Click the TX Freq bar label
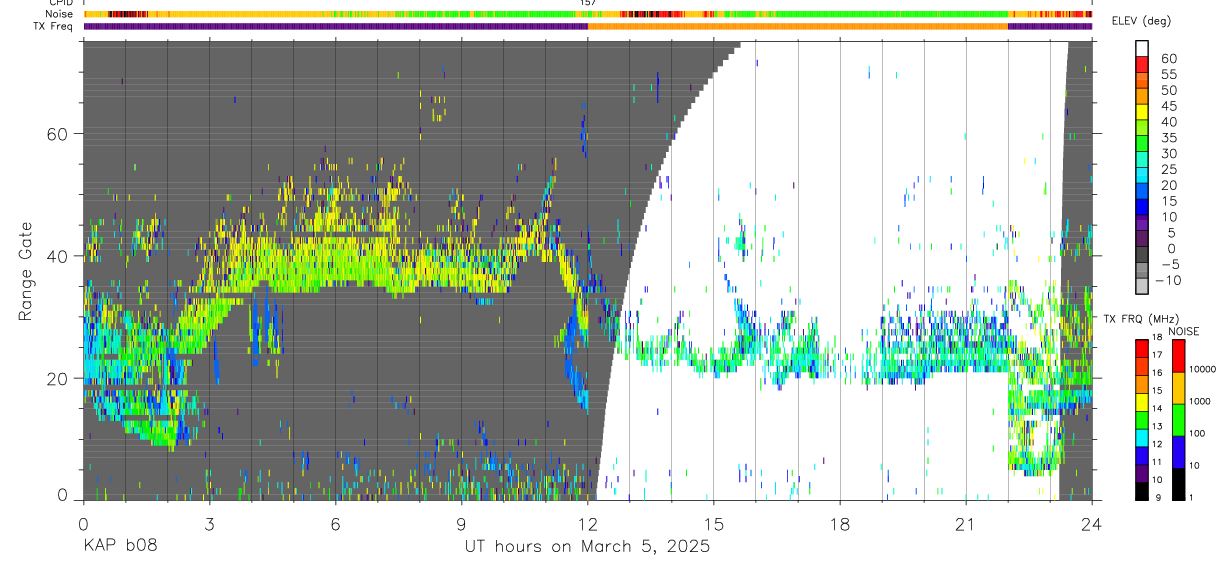Screen dimensions: 1228x567 (x=52, y=26)
